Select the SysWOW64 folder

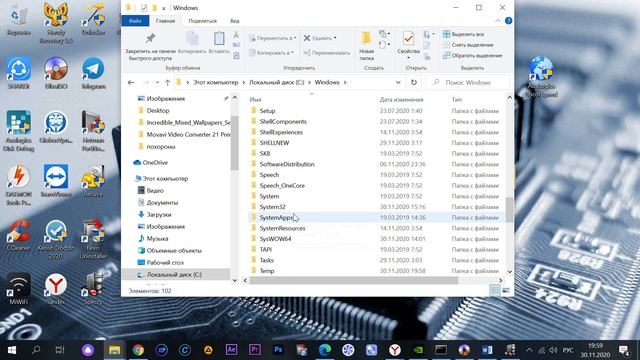(x=275, y=239)
